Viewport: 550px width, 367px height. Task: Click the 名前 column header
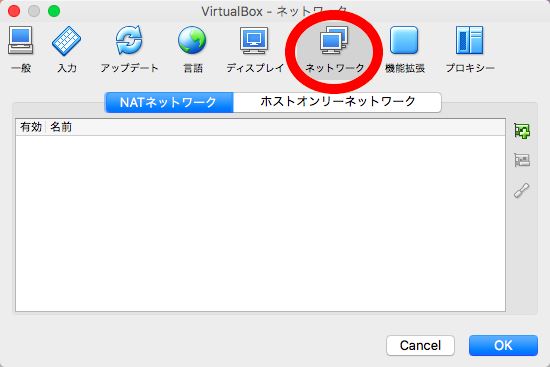[61, 127]
